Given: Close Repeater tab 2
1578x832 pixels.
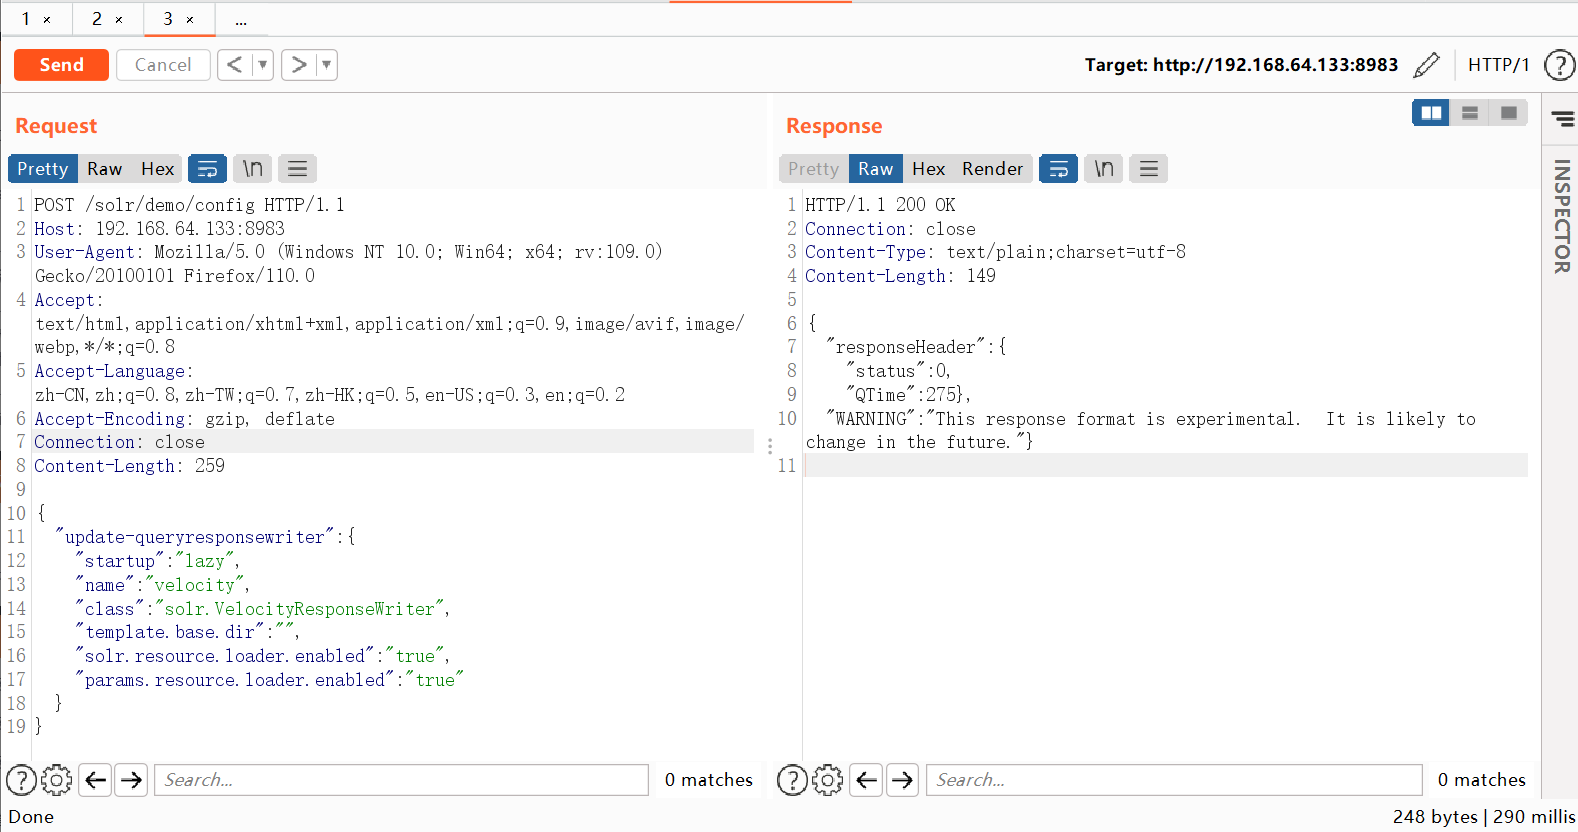Looking at the screenshot, I should tap(119, 20).
